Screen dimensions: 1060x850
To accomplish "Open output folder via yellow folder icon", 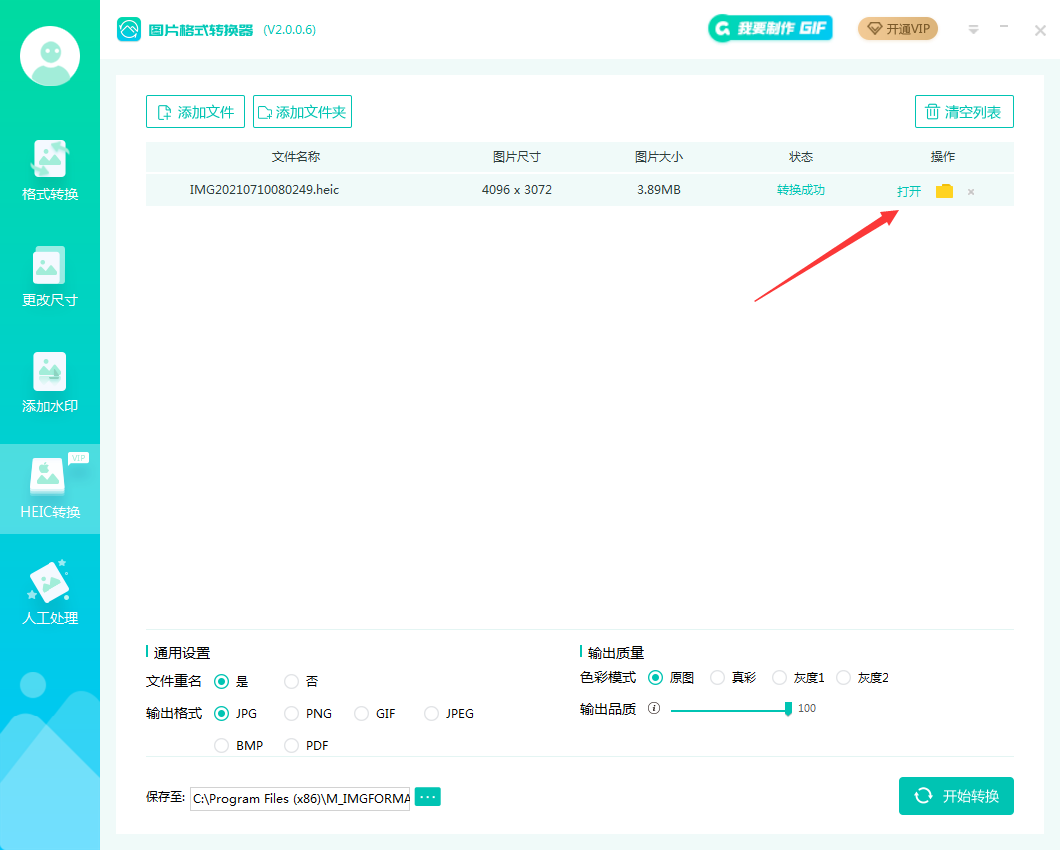I will (x=944, y=191).
